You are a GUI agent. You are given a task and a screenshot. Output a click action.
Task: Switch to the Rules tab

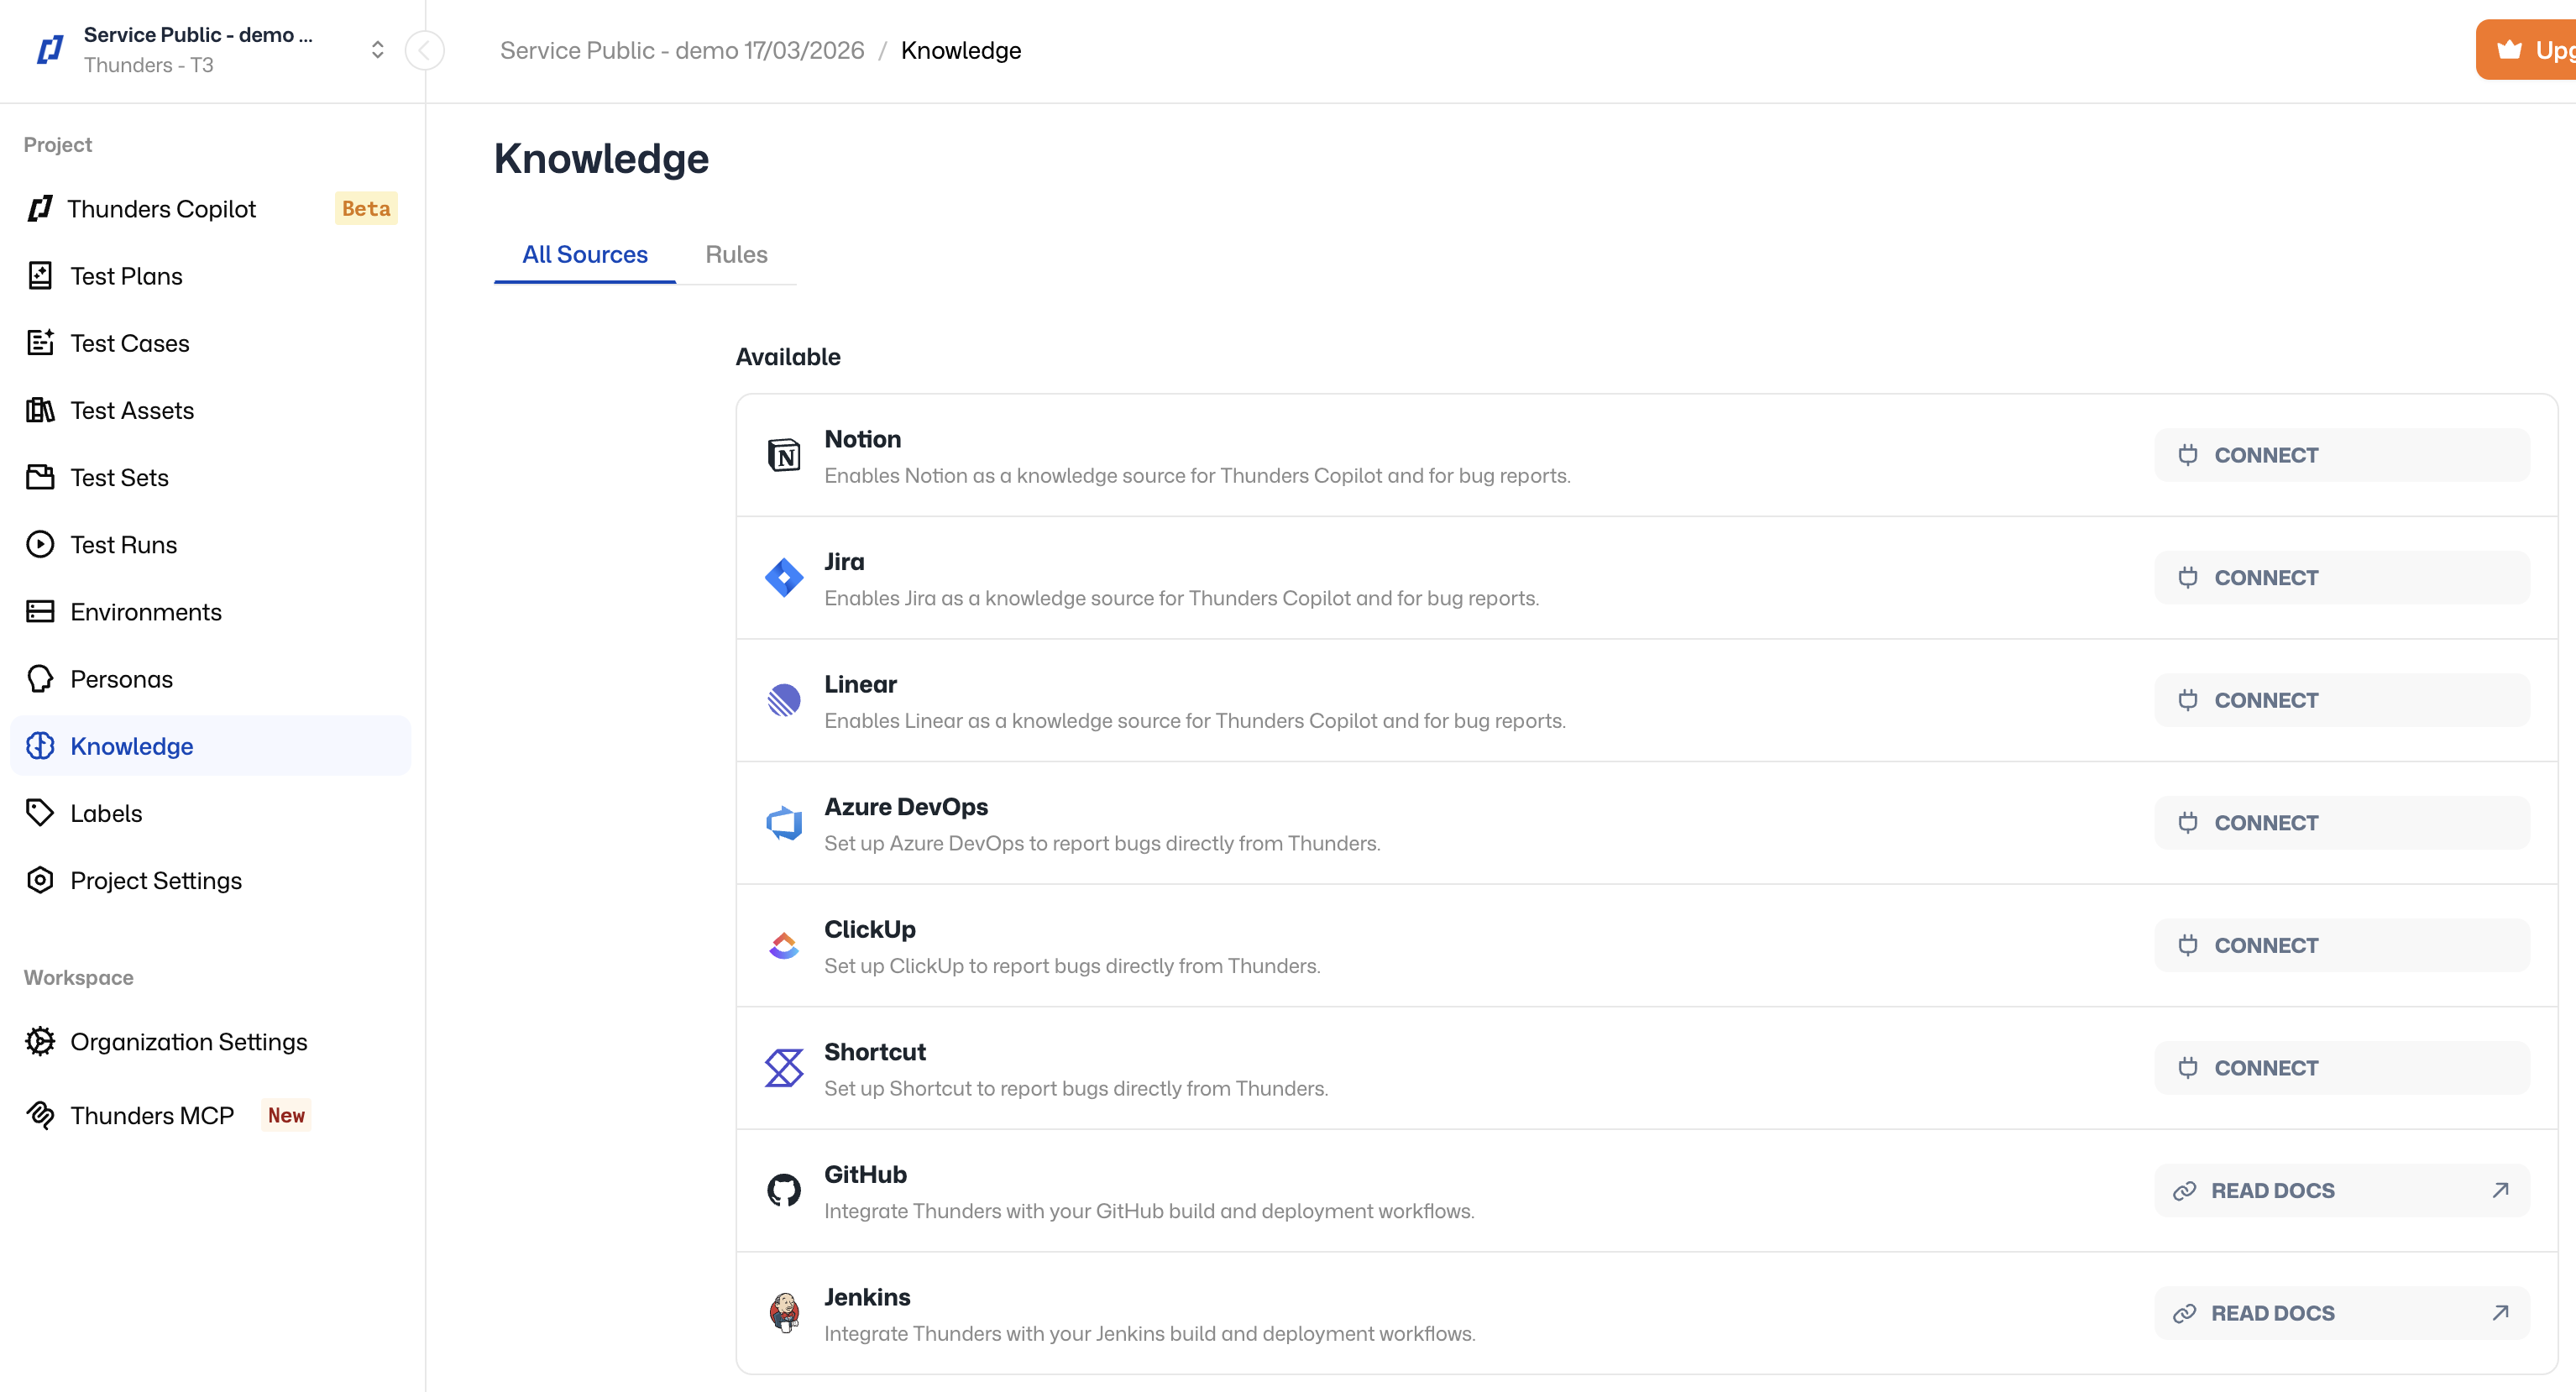tap(736, 255)
